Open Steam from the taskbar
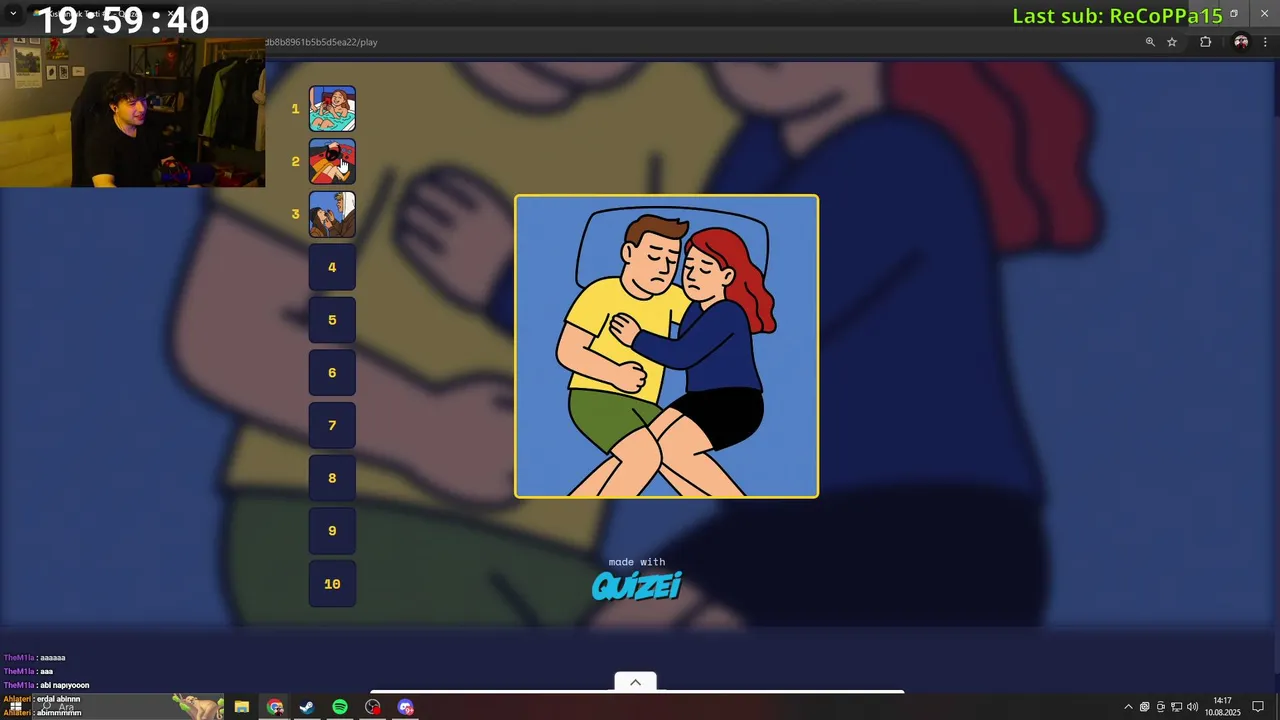This screenshot has height=720, width=1280. 307,707
